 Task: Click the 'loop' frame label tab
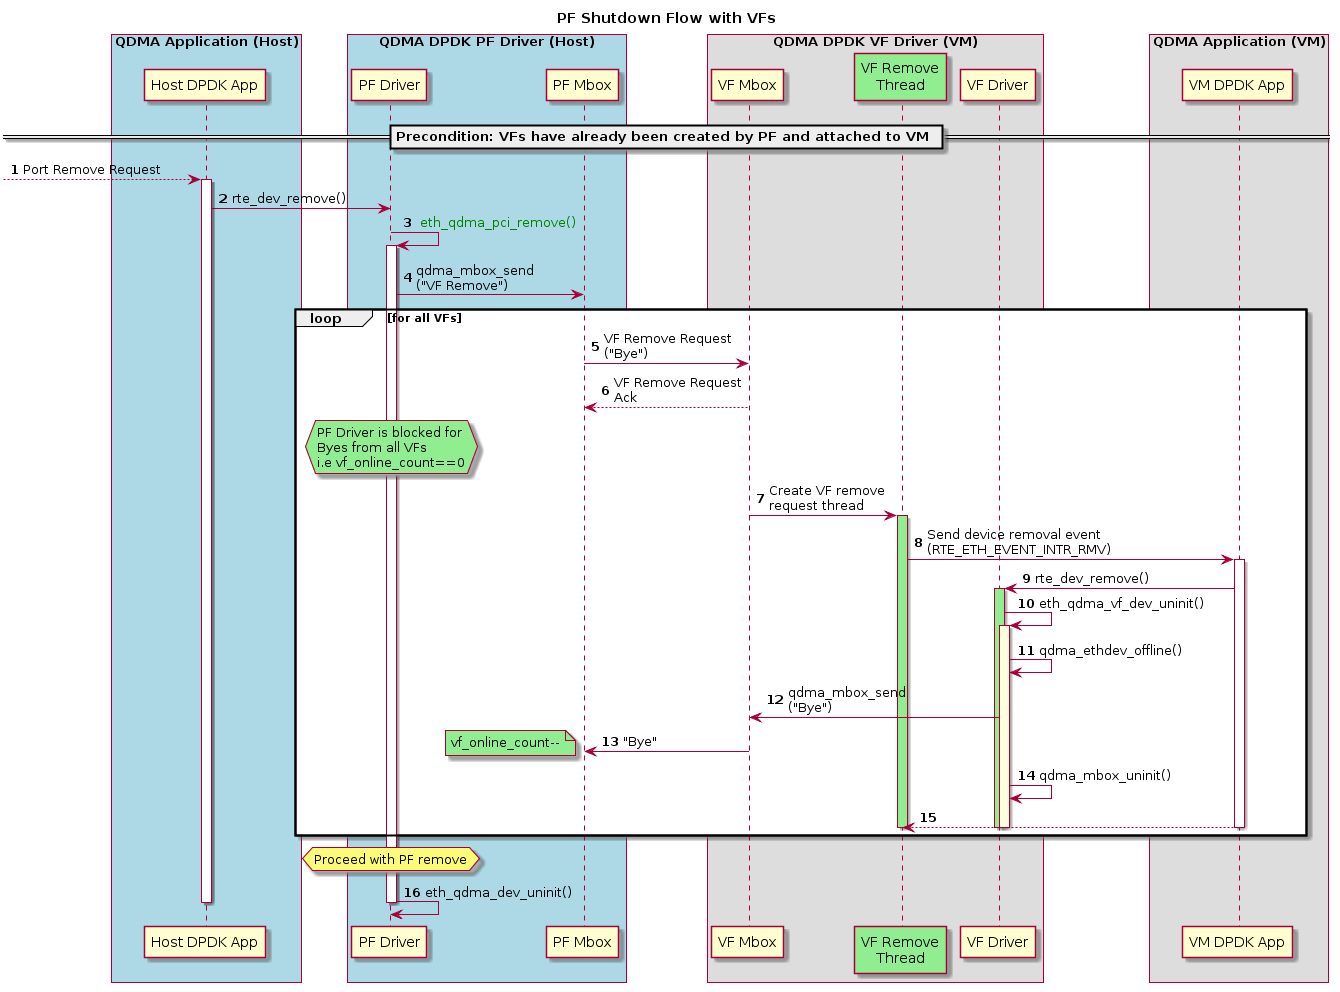tap(326, 319)
